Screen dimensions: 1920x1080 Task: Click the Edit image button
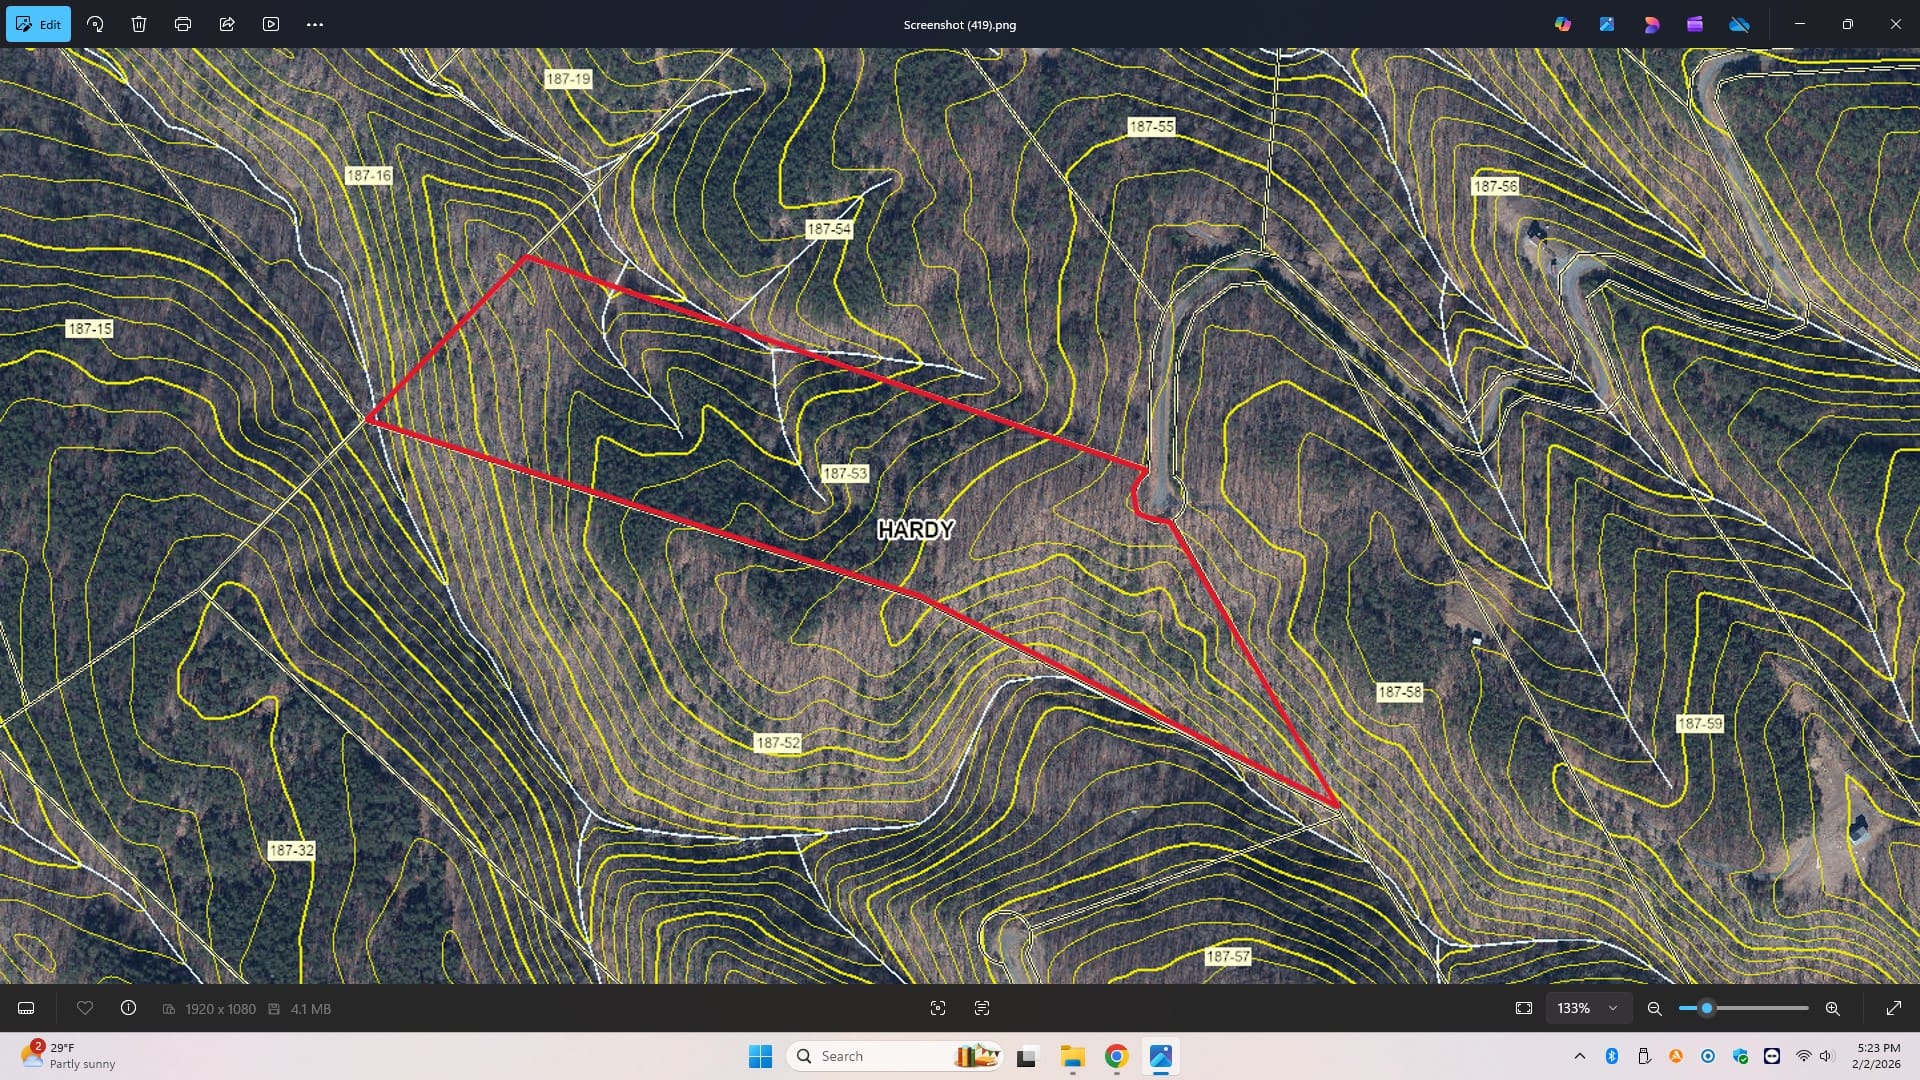click(38, 24)
